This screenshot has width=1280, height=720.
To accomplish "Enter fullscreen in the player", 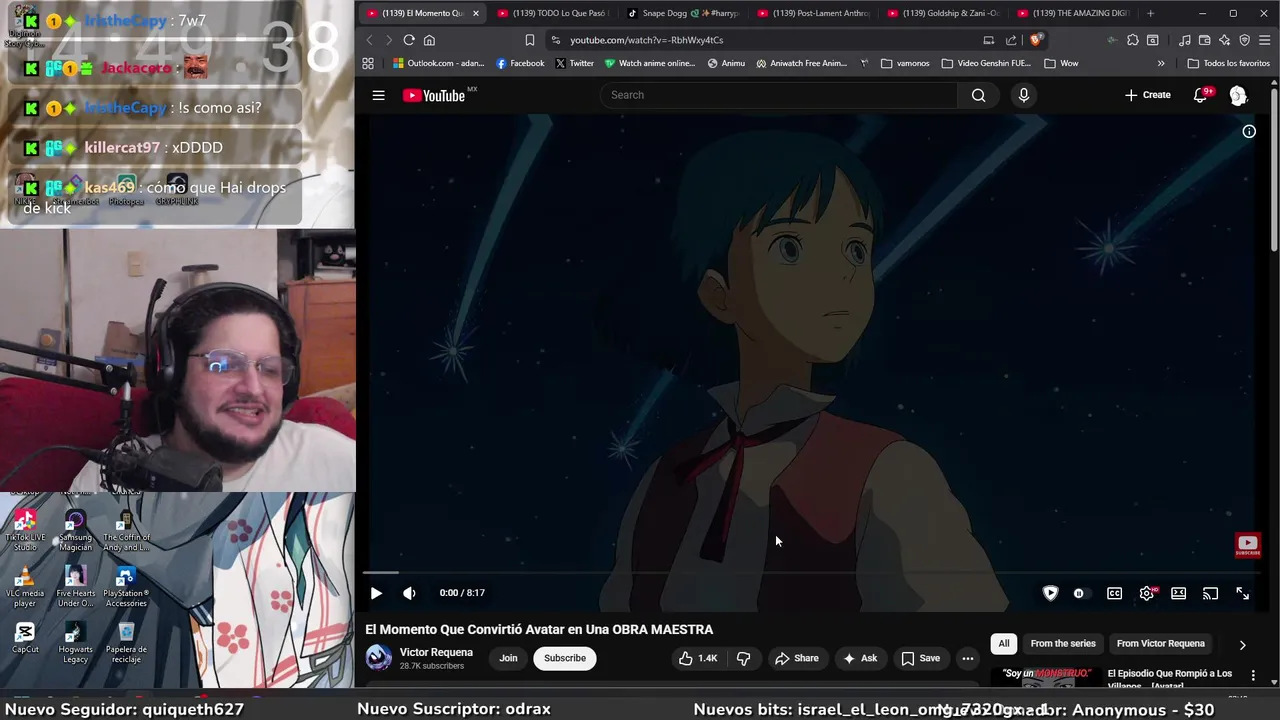I will (x=1242, y=593).
